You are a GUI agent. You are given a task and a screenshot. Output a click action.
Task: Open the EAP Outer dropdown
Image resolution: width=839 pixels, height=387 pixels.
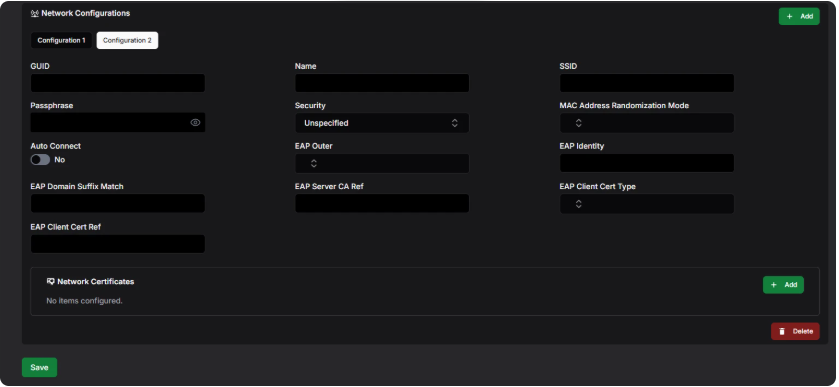tap(382, 163)
